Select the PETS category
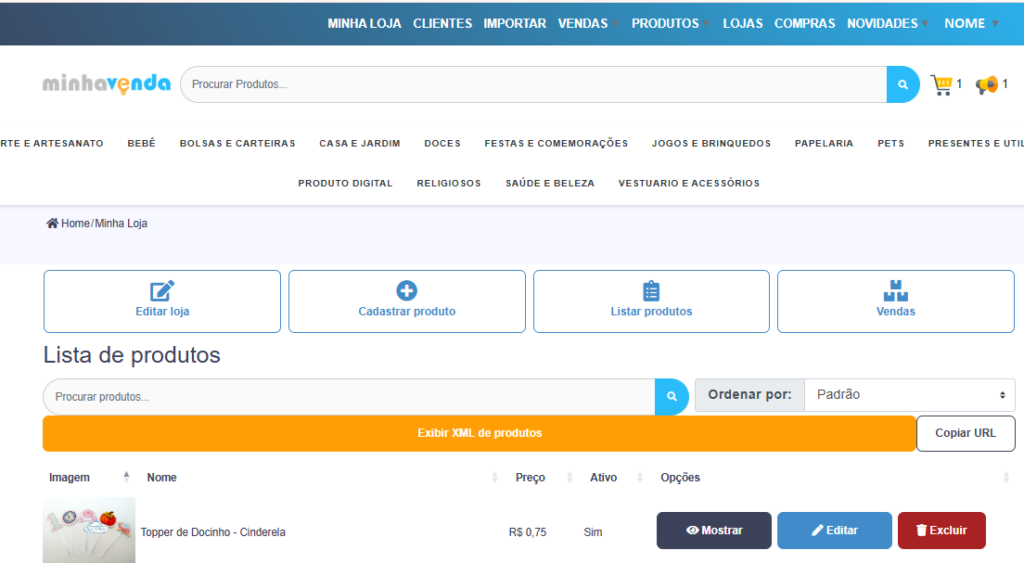 pyautogui.click(x=891, y=143)
